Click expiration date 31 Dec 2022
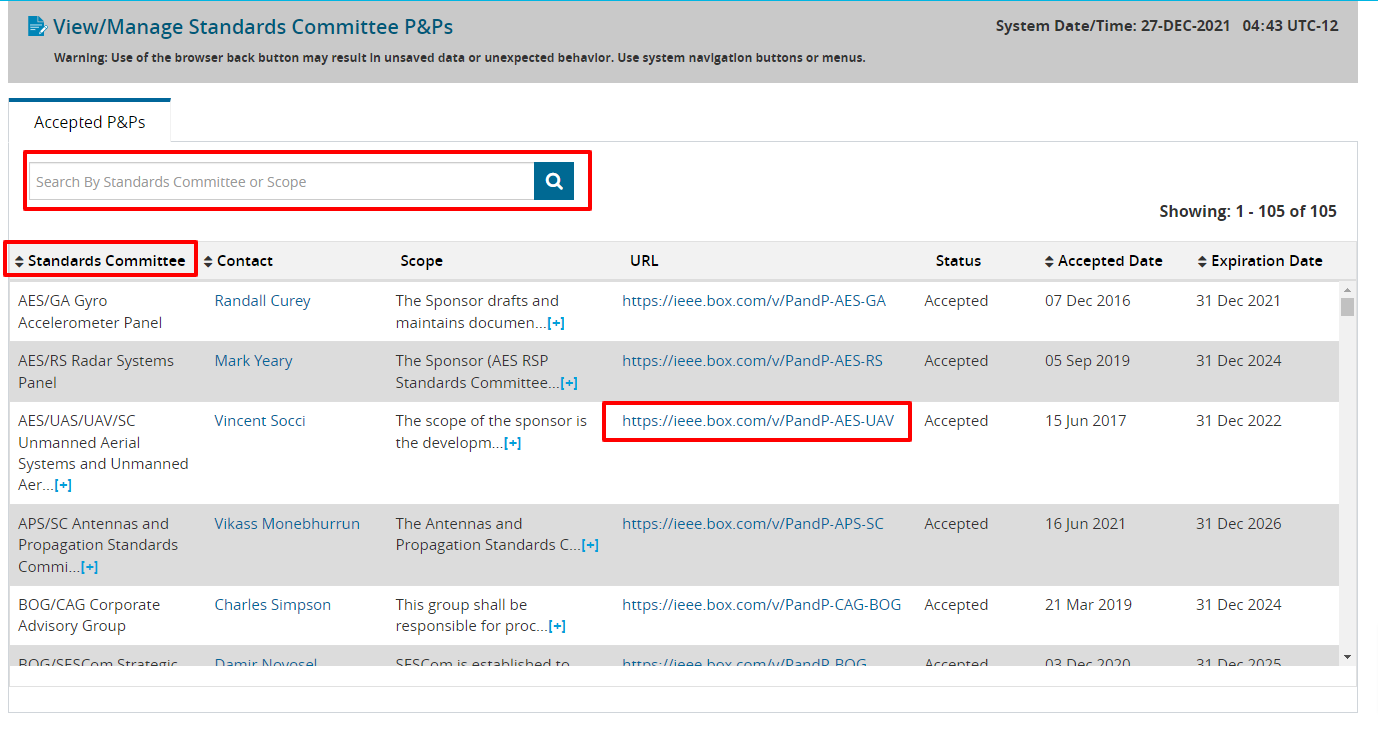 point(1238,421)
